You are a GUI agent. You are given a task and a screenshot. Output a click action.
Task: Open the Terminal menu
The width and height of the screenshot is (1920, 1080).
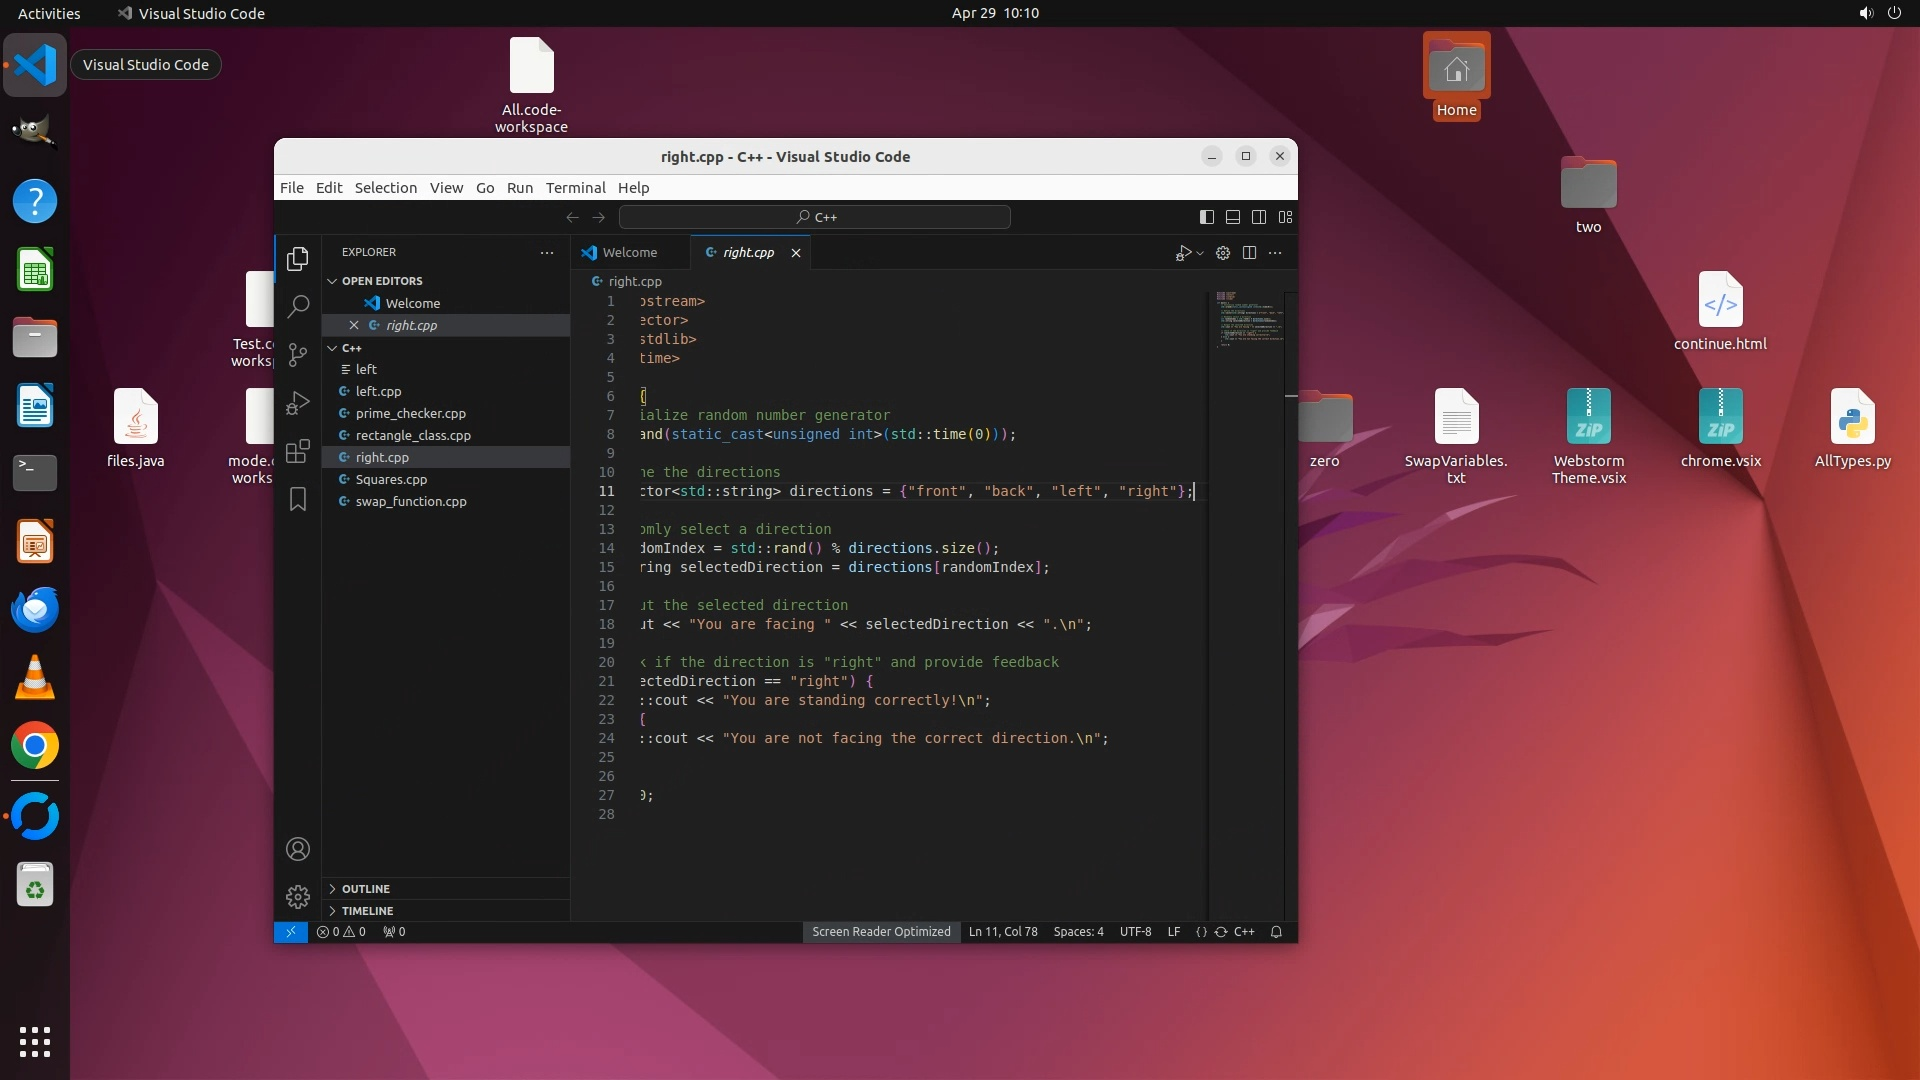575,188
